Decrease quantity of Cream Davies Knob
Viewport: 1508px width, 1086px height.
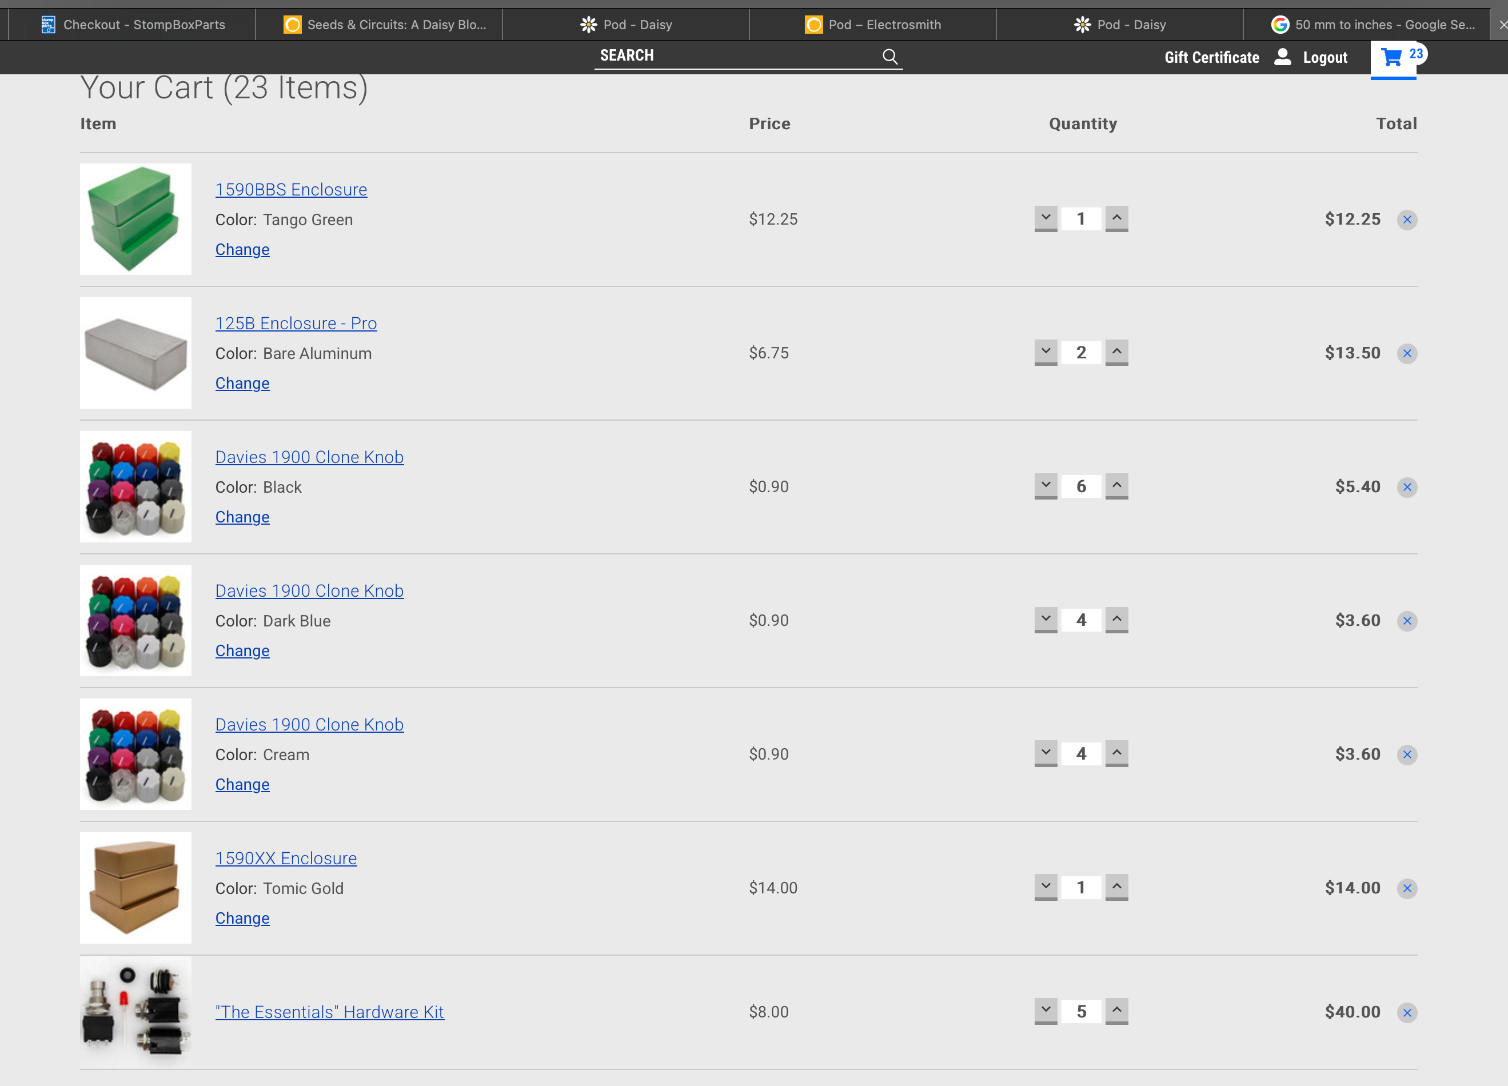pos(1046,754)
